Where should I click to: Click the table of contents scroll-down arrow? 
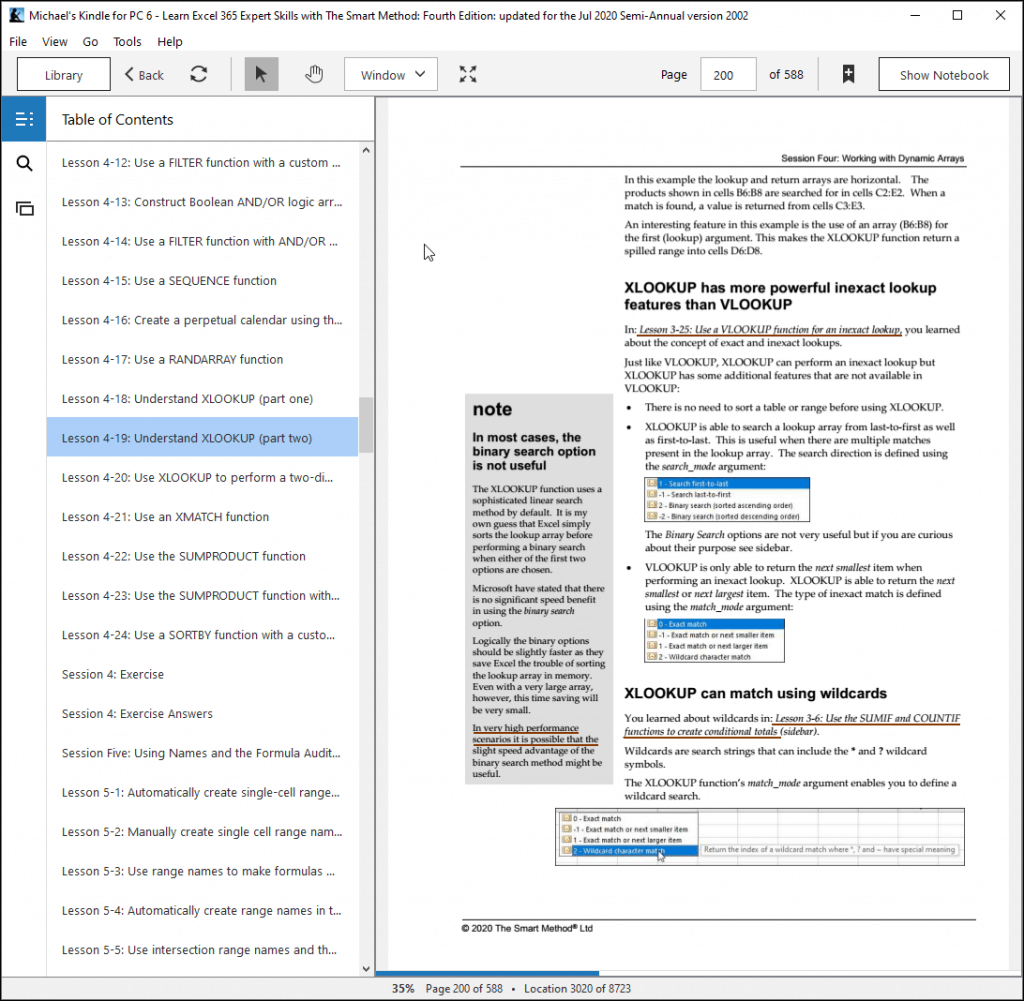(x=366, y=969)
